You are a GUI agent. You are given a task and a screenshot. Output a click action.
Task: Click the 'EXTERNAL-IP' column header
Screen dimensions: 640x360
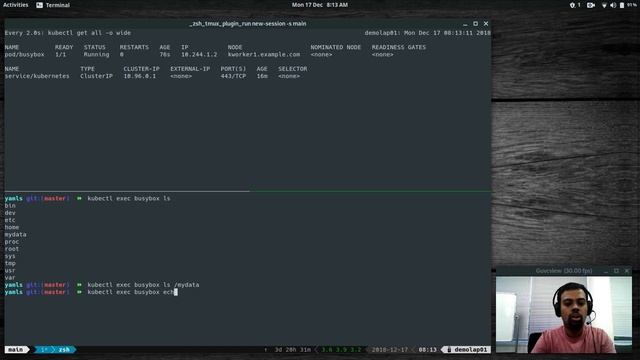click(190, 69)
